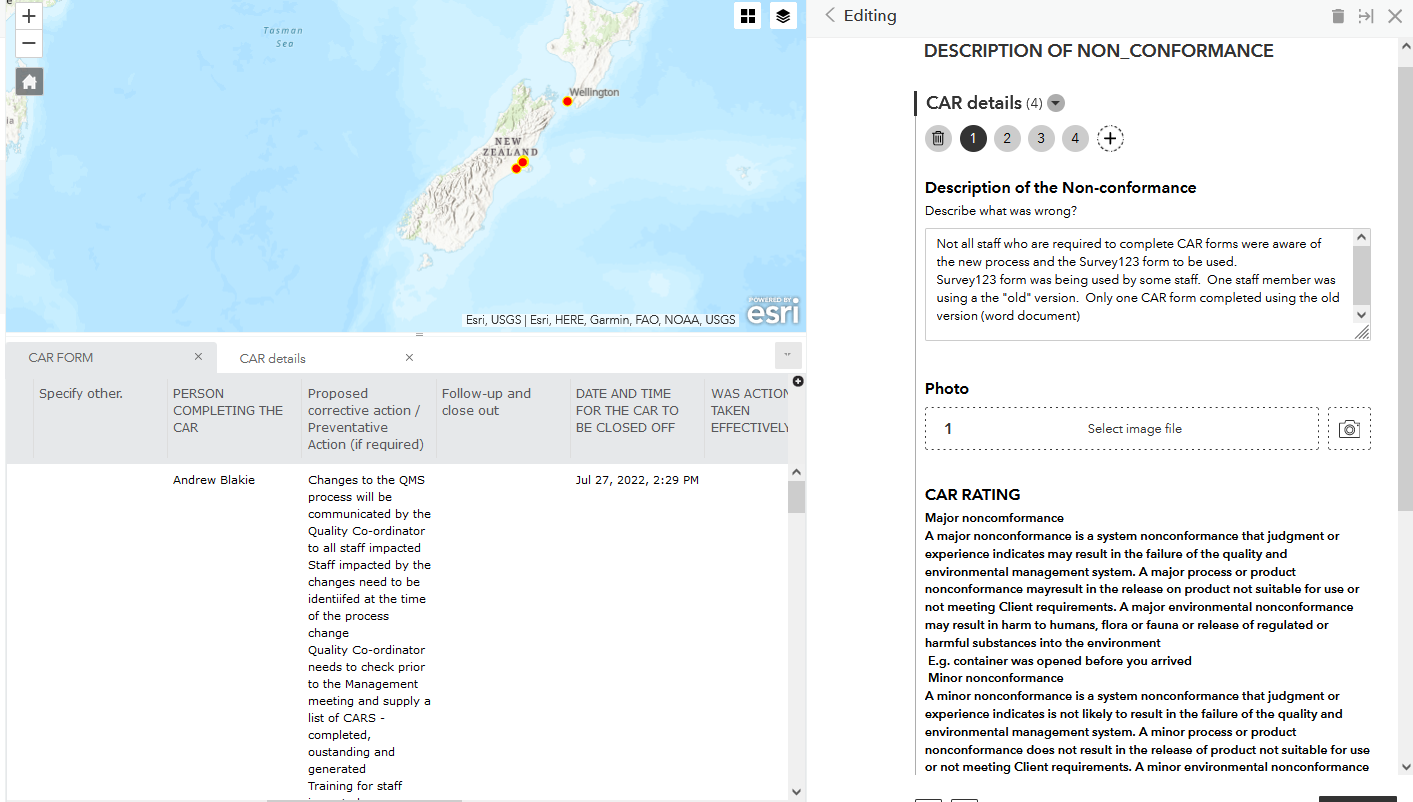Viewport: 1413px width, 802px height.
Task: Delete the record with Editing header trash icon
Action: pyautogui.click(x=1338, y=16)
